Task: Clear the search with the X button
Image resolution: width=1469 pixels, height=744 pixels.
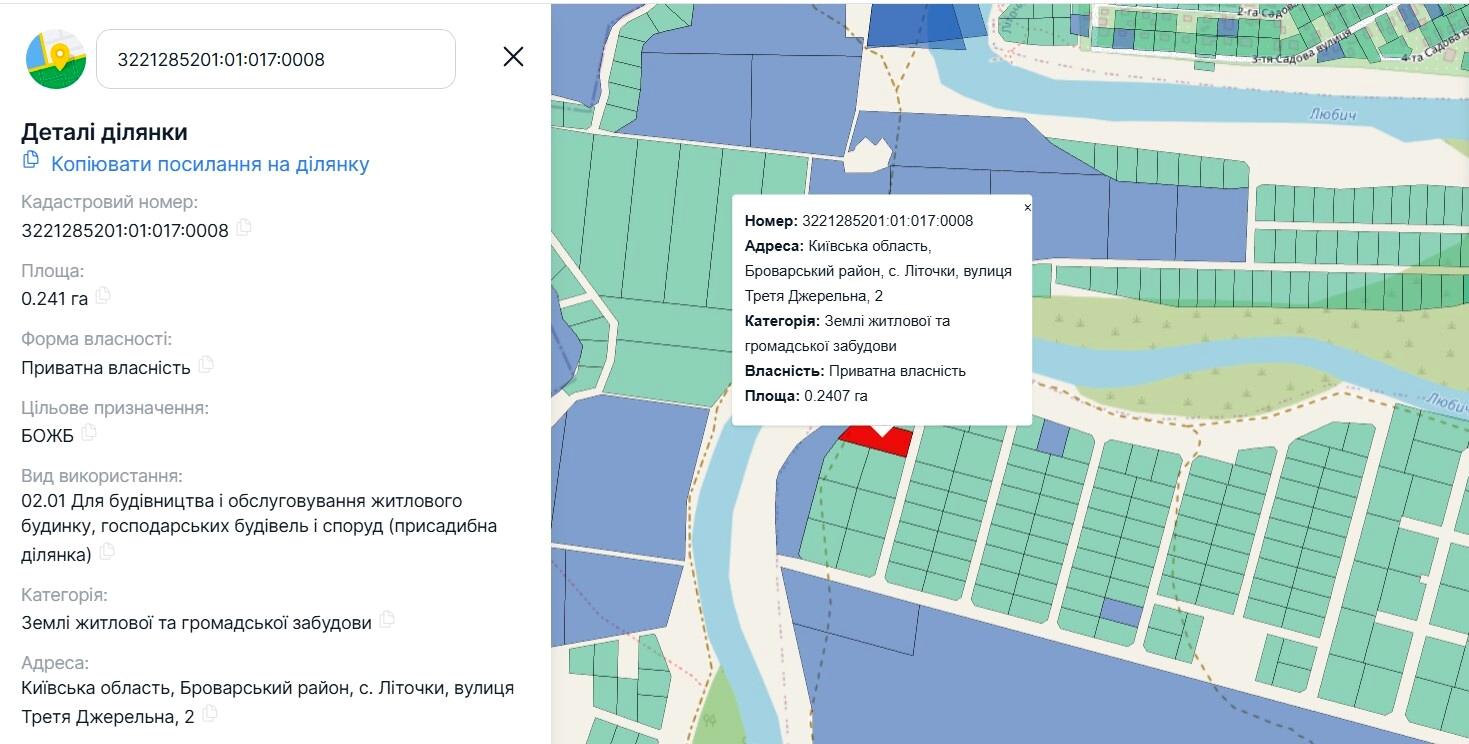Action: coord(513,57)
